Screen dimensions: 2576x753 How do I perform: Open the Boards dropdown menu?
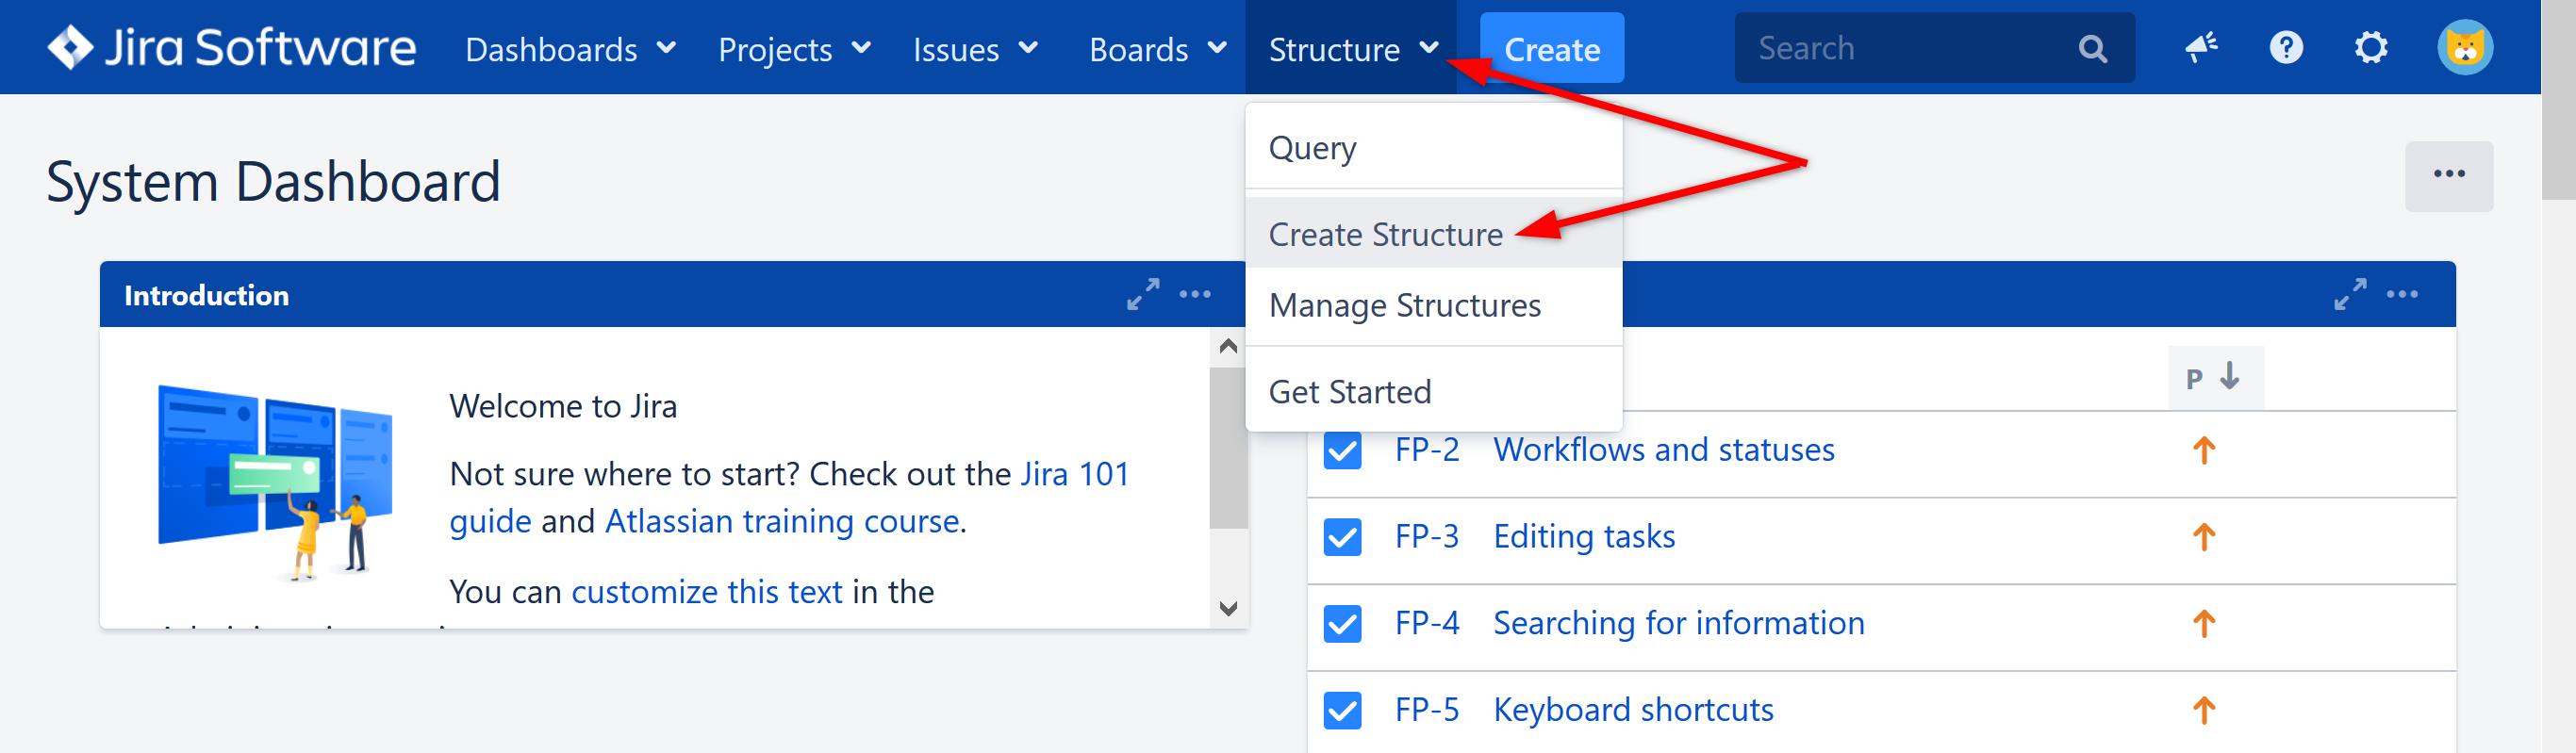click(x=1158, y=49)
